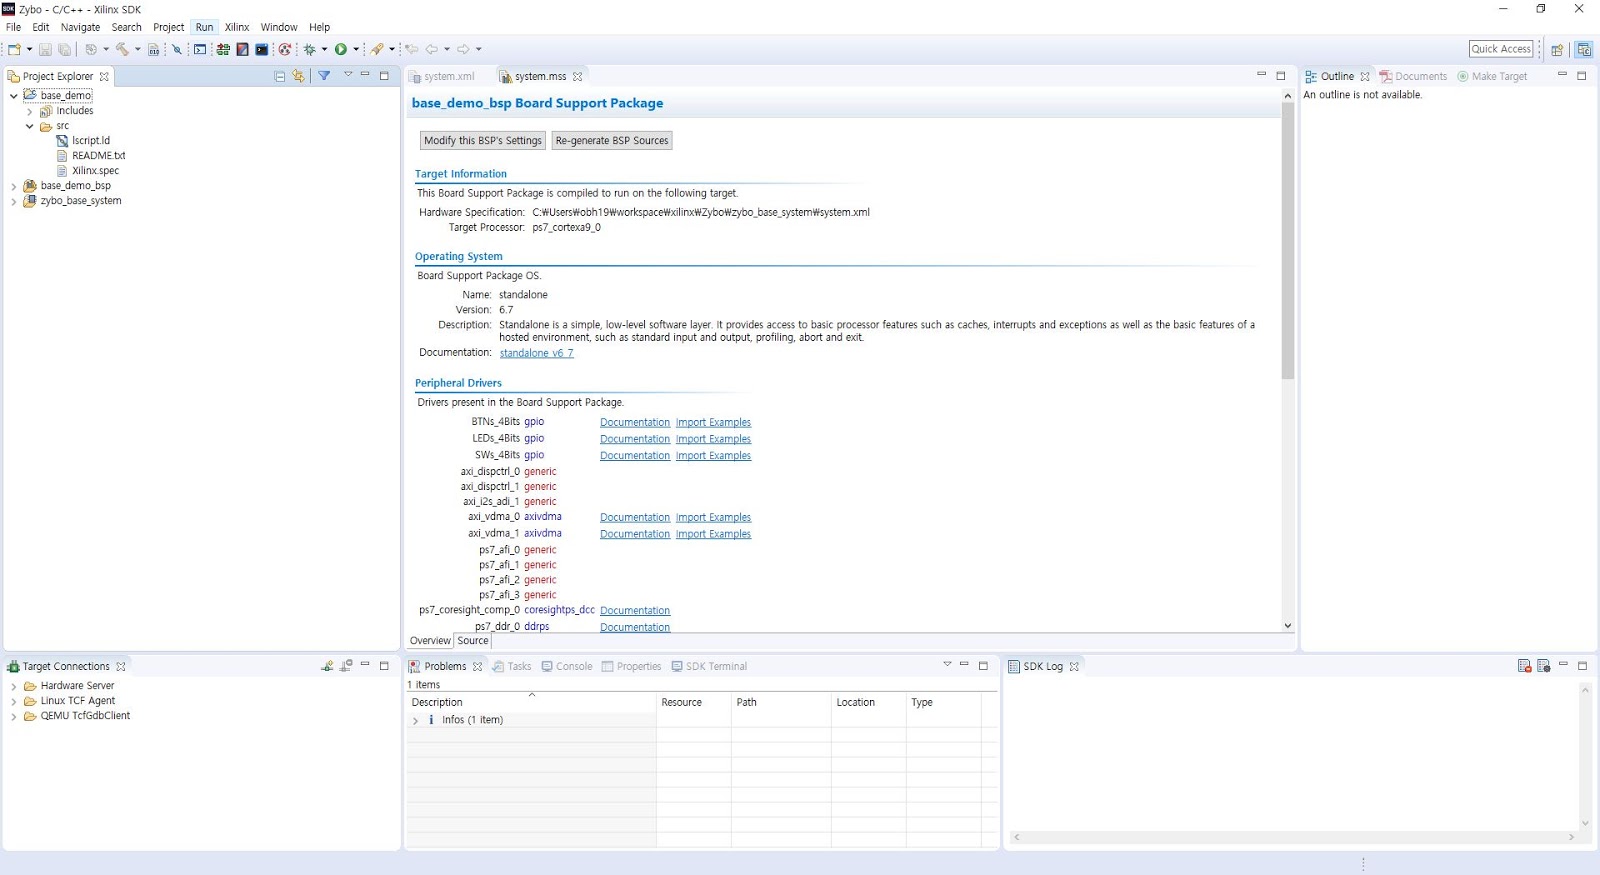This screenshot has height=875, width=1600.
Task: Open the standalone v6_7 documentation link
Action: [537, 353]
